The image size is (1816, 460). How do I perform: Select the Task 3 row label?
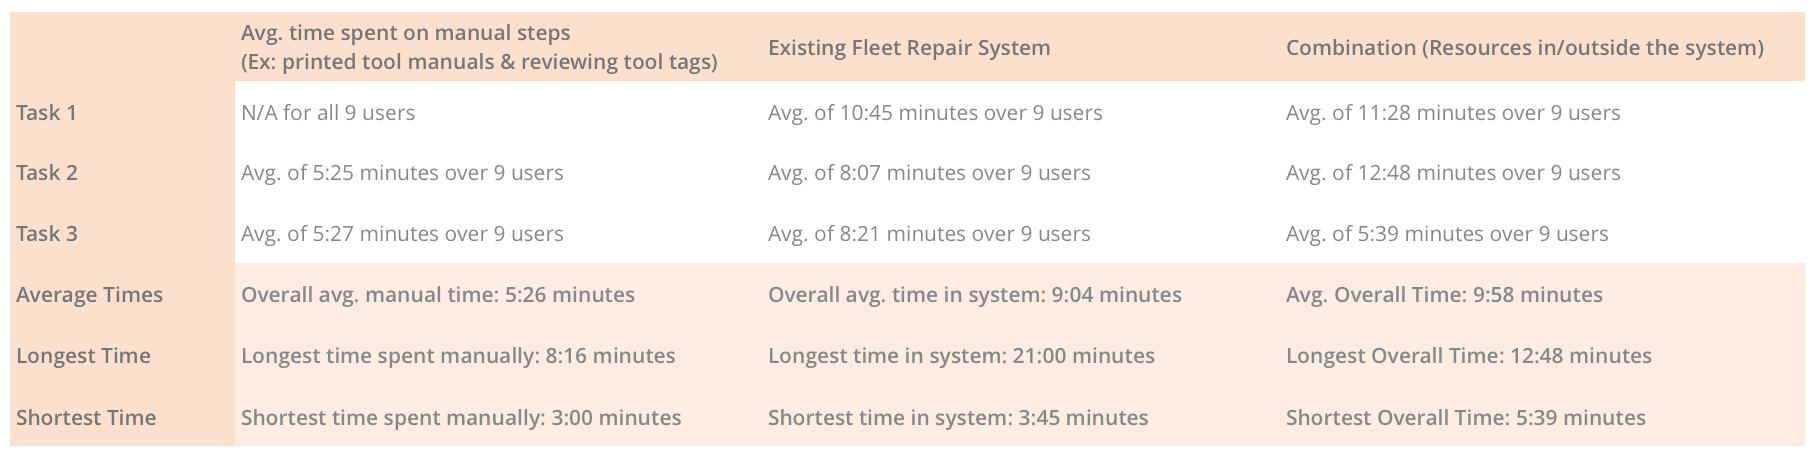[x=46, y=234]
